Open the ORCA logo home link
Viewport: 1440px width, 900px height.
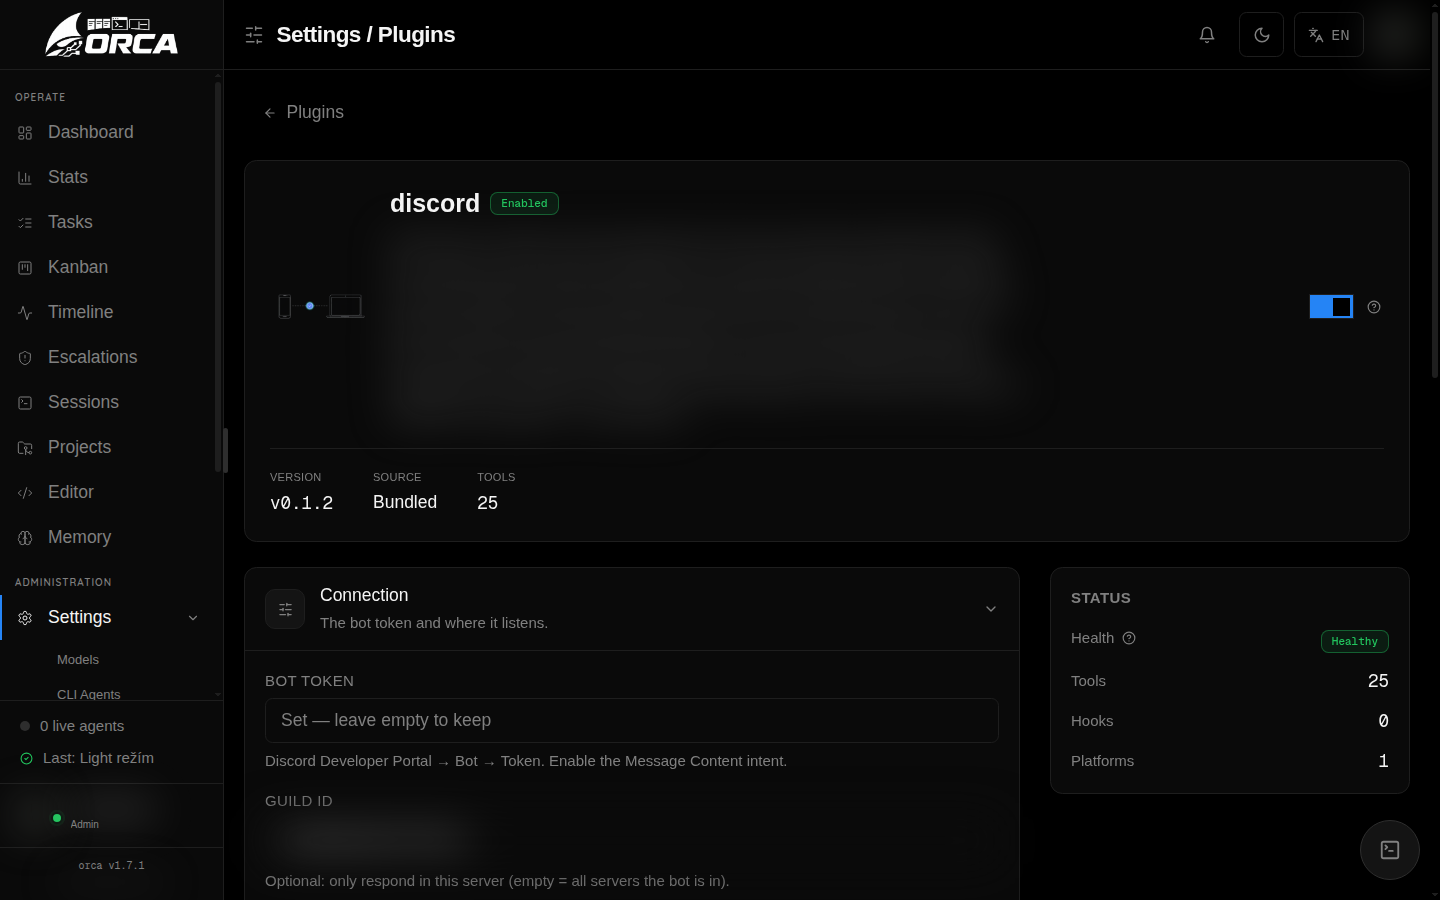[x=111, y=35]
